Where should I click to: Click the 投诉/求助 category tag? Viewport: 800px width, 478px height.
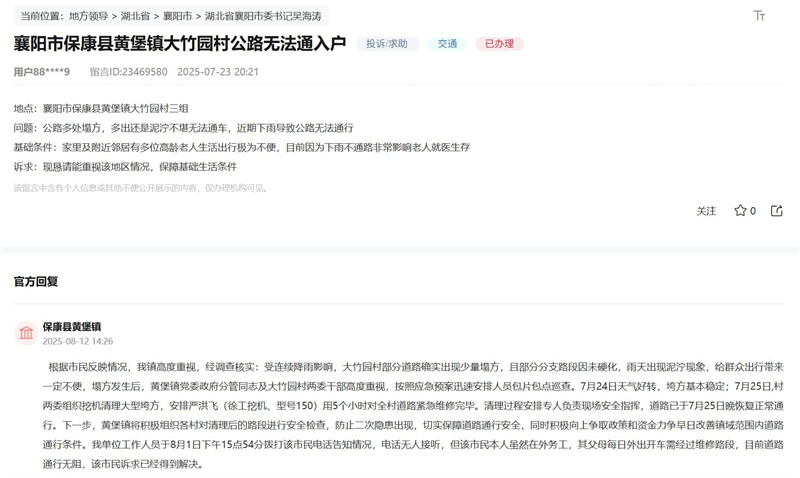387,44
